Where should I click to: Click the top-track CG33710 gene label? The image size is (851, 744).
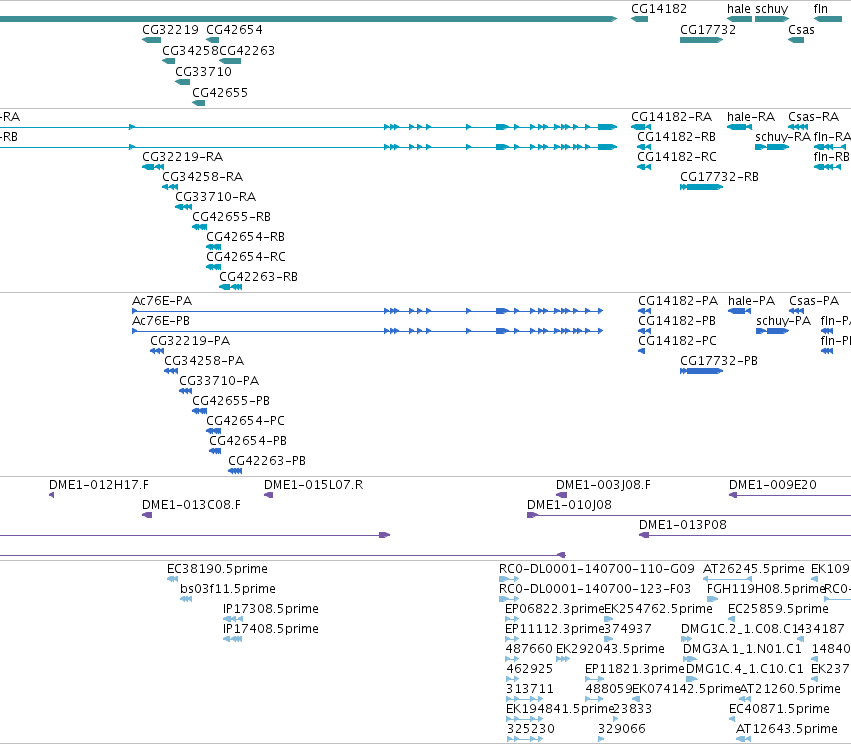point(203,72)
